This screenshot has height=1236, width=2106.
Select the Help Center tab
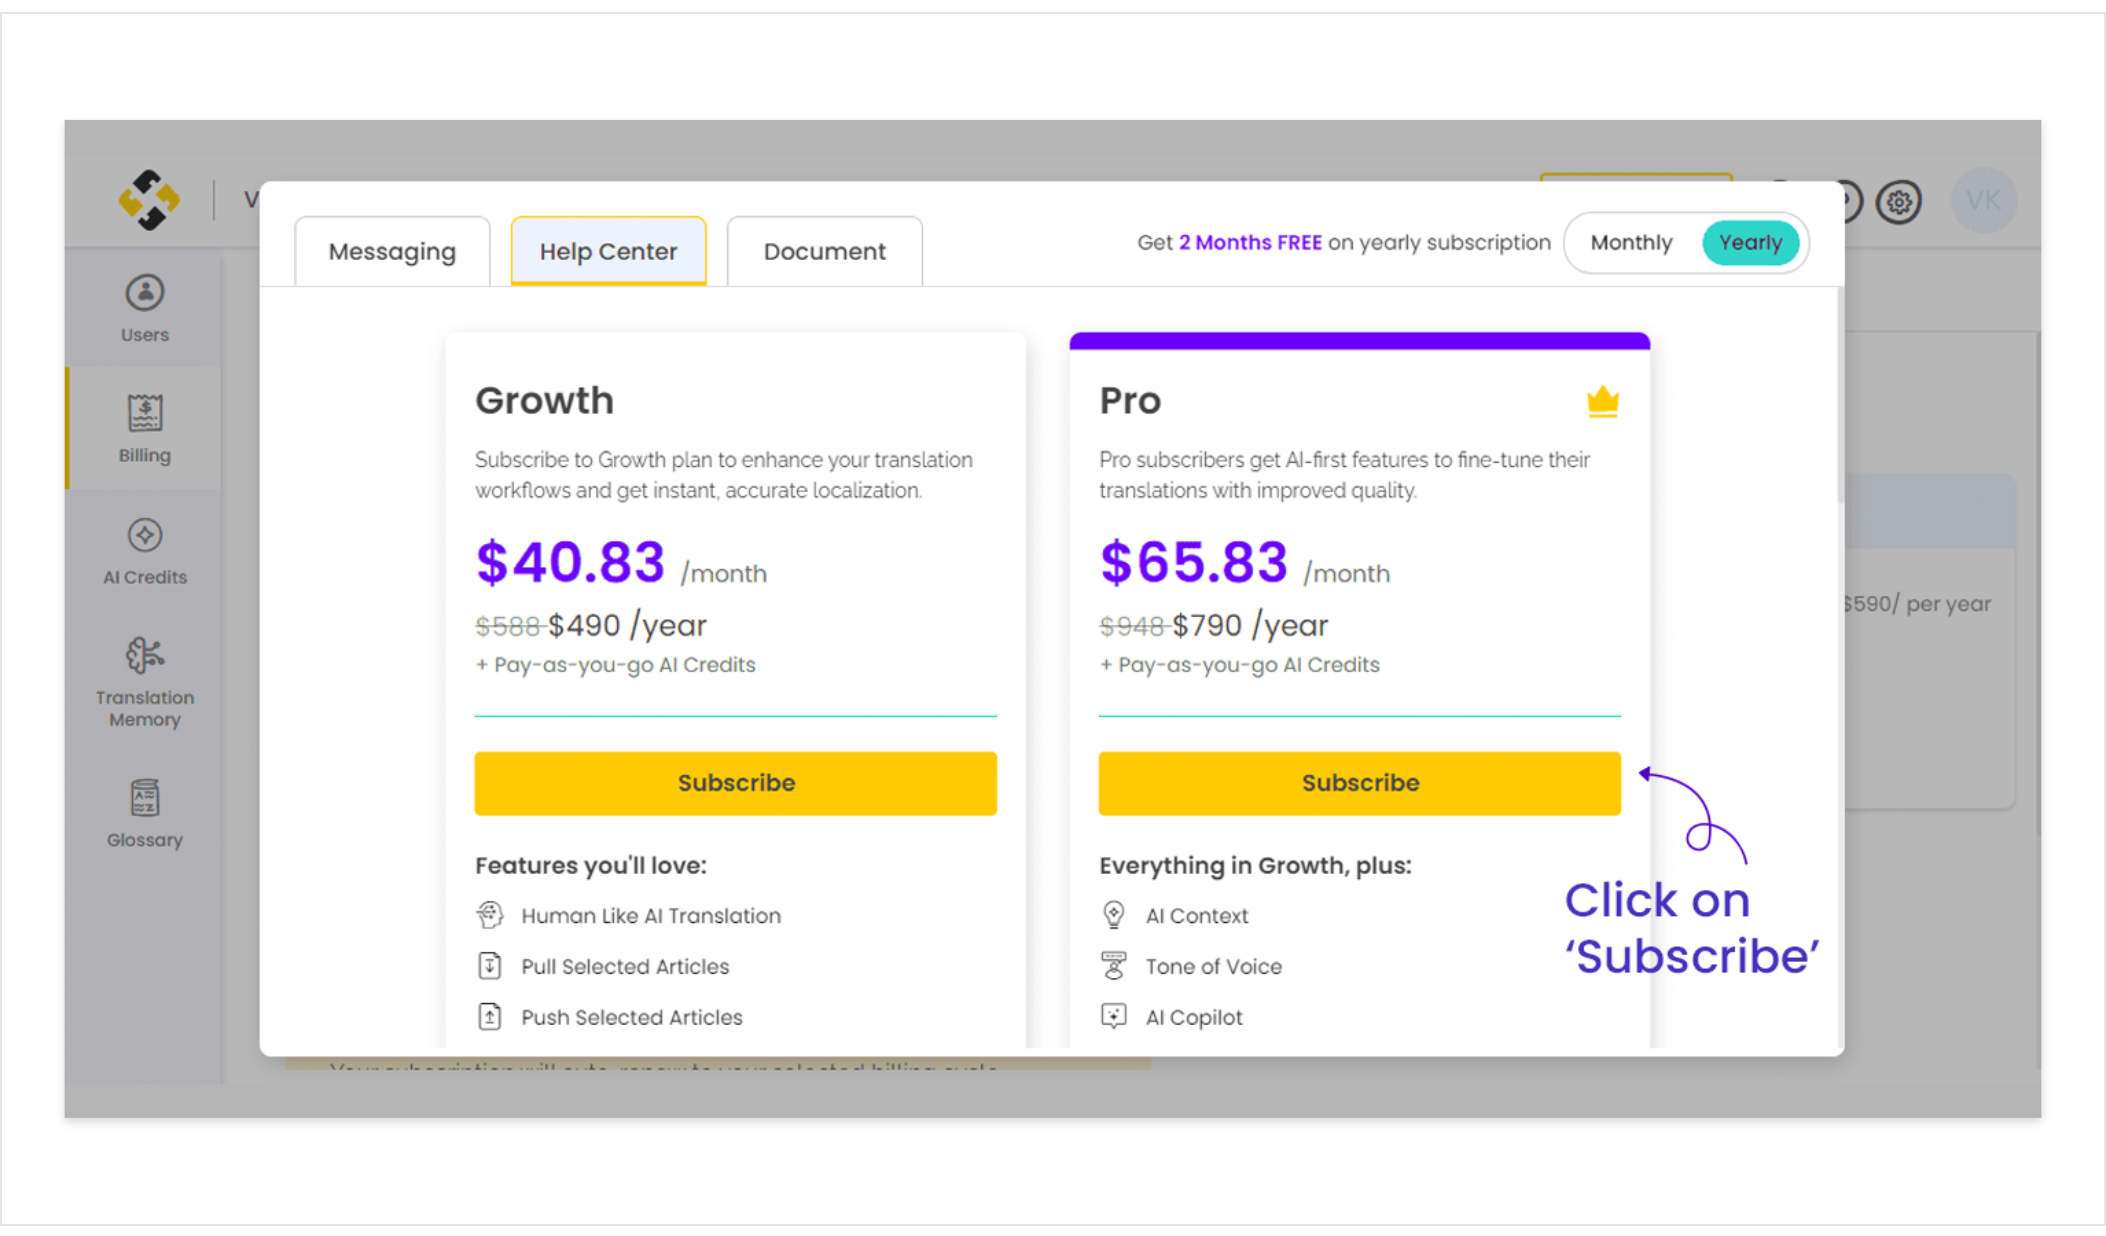click(608, 251)
